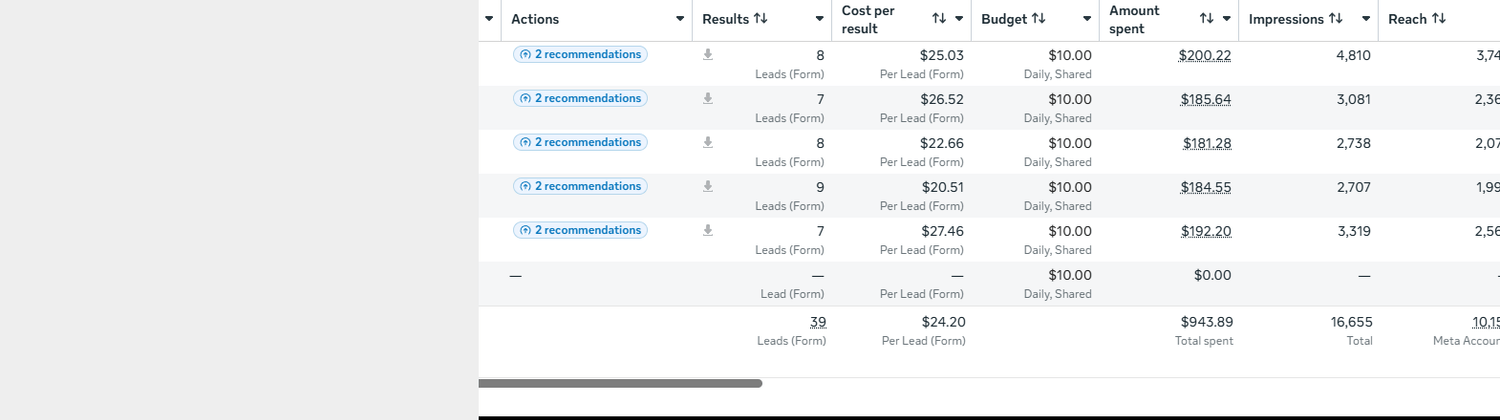Click the $181.28 amount spent link

click(x=1207, y=144)
